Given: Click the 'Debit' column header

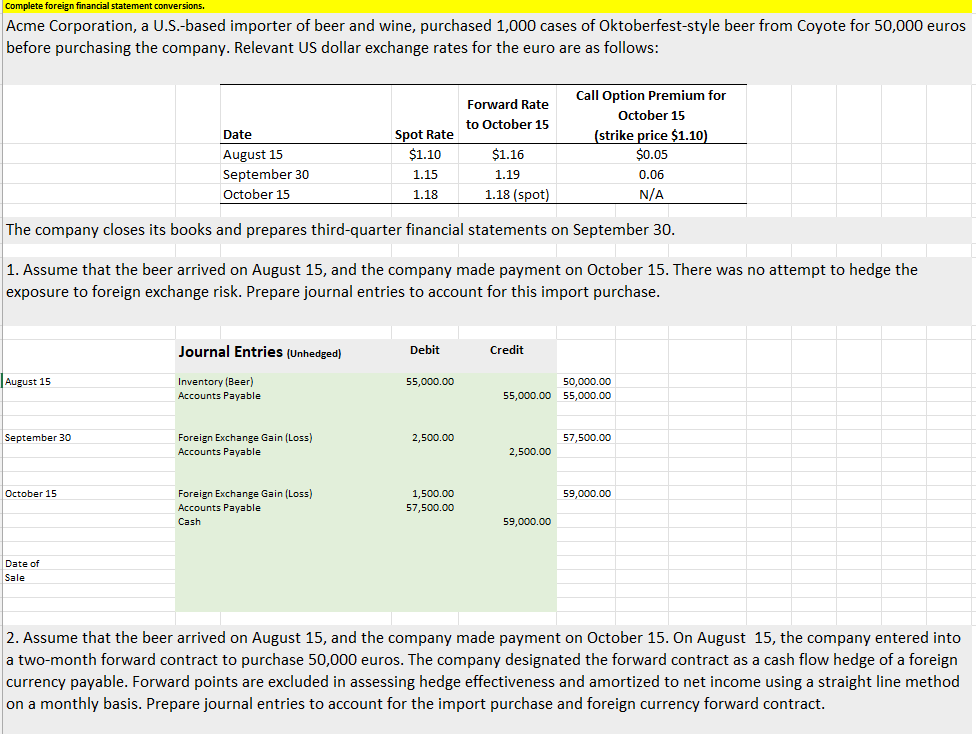Looking at the screenshot, I should tap(425, 350).
